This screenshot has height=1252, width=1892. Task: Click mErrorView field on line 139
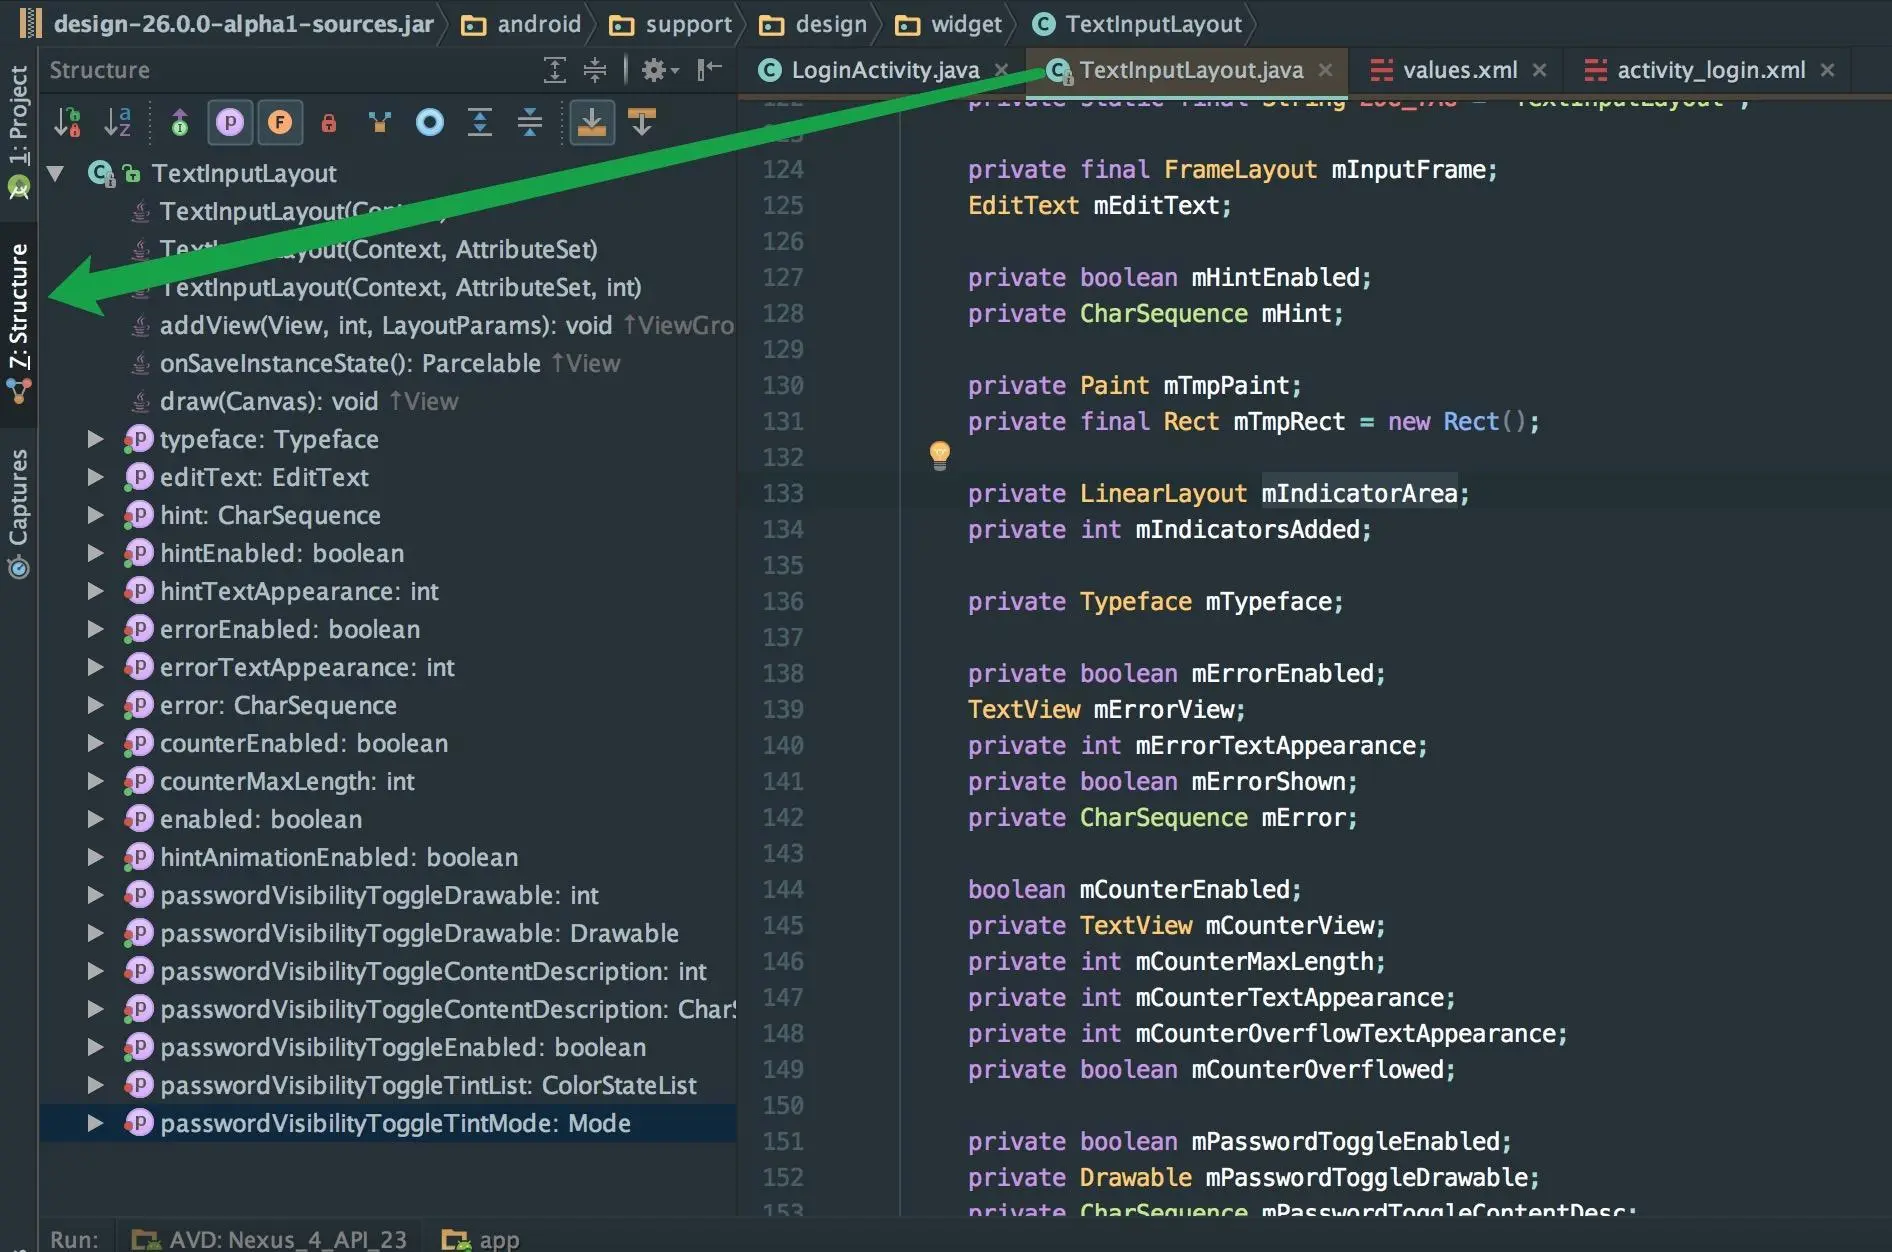[1163, 709]
